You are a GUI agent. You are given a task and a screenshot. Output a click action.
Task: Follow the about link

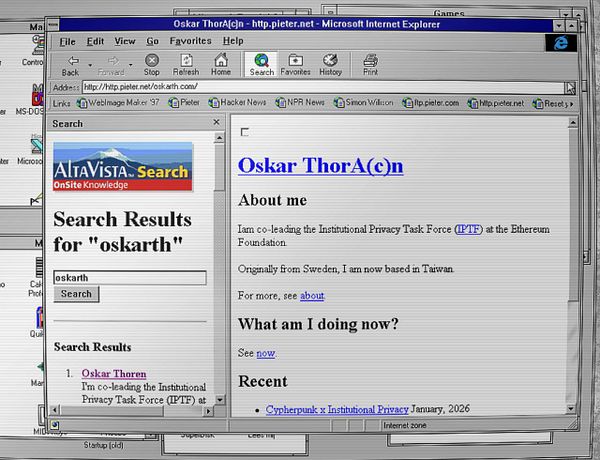point(312,296)
